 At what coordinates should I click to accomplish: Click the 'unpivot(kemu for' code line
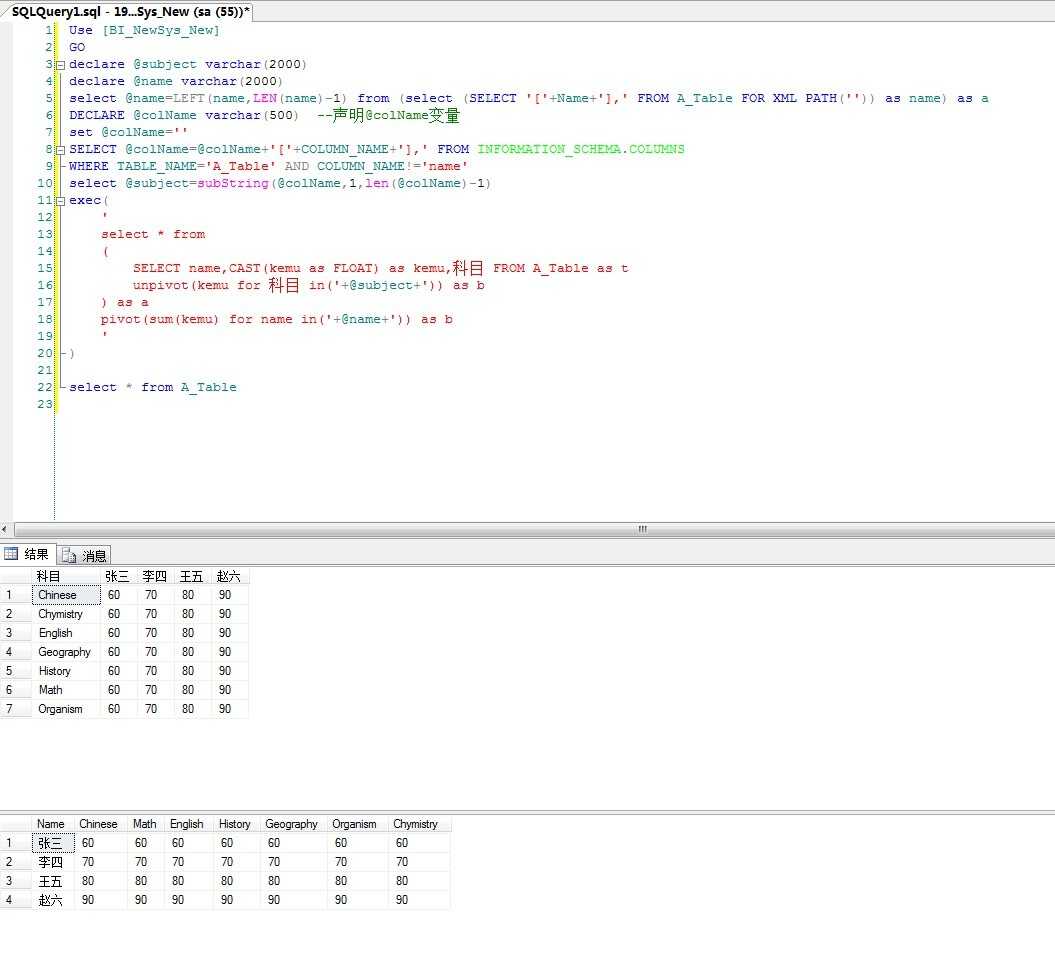pos(309,285)
